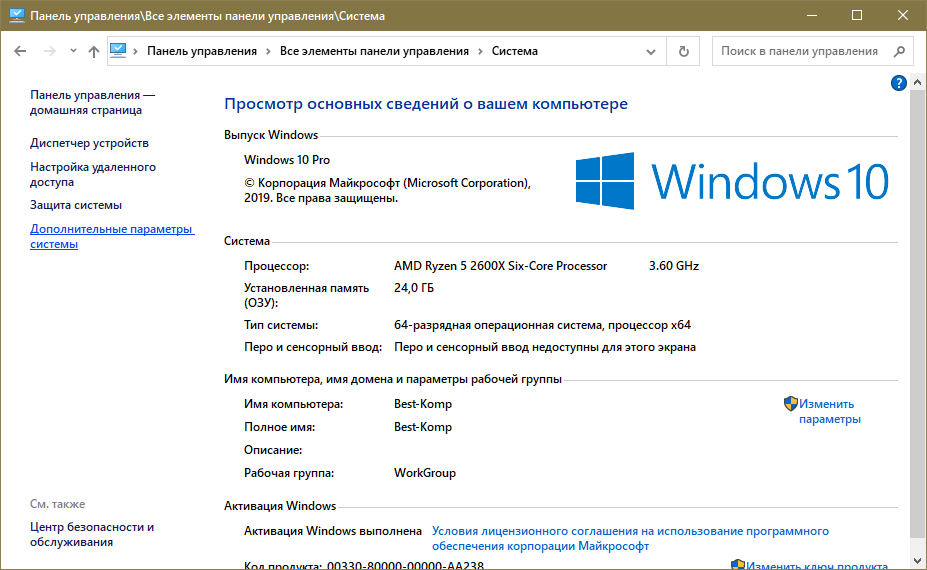Focus the 'Поиск в панели управления' field
Viewport: 927px width, 570px height.
coord(799,51)
